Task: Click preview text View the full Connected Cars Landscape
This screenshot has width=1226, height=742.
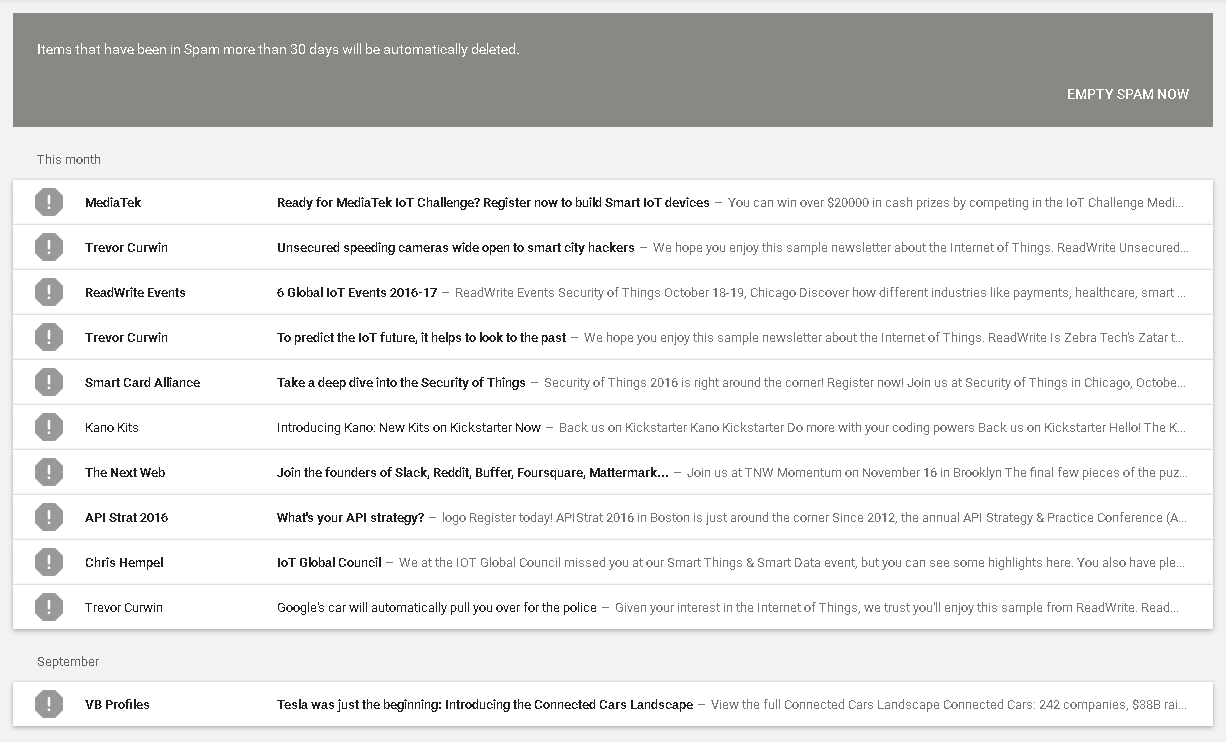Action: click(950, 704)
